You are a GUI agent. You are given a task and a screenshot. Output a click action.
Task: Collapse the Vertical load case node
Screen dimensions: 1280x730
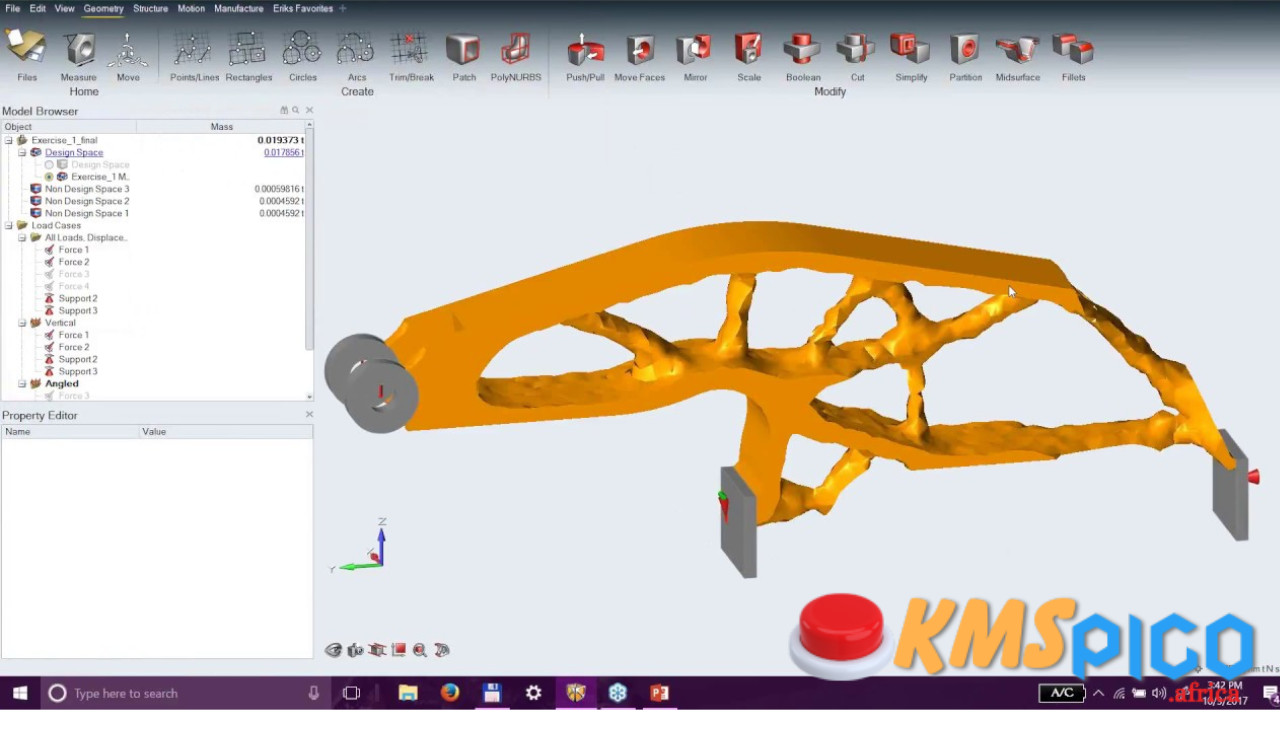pyautogui.click(x=22, y=323)
